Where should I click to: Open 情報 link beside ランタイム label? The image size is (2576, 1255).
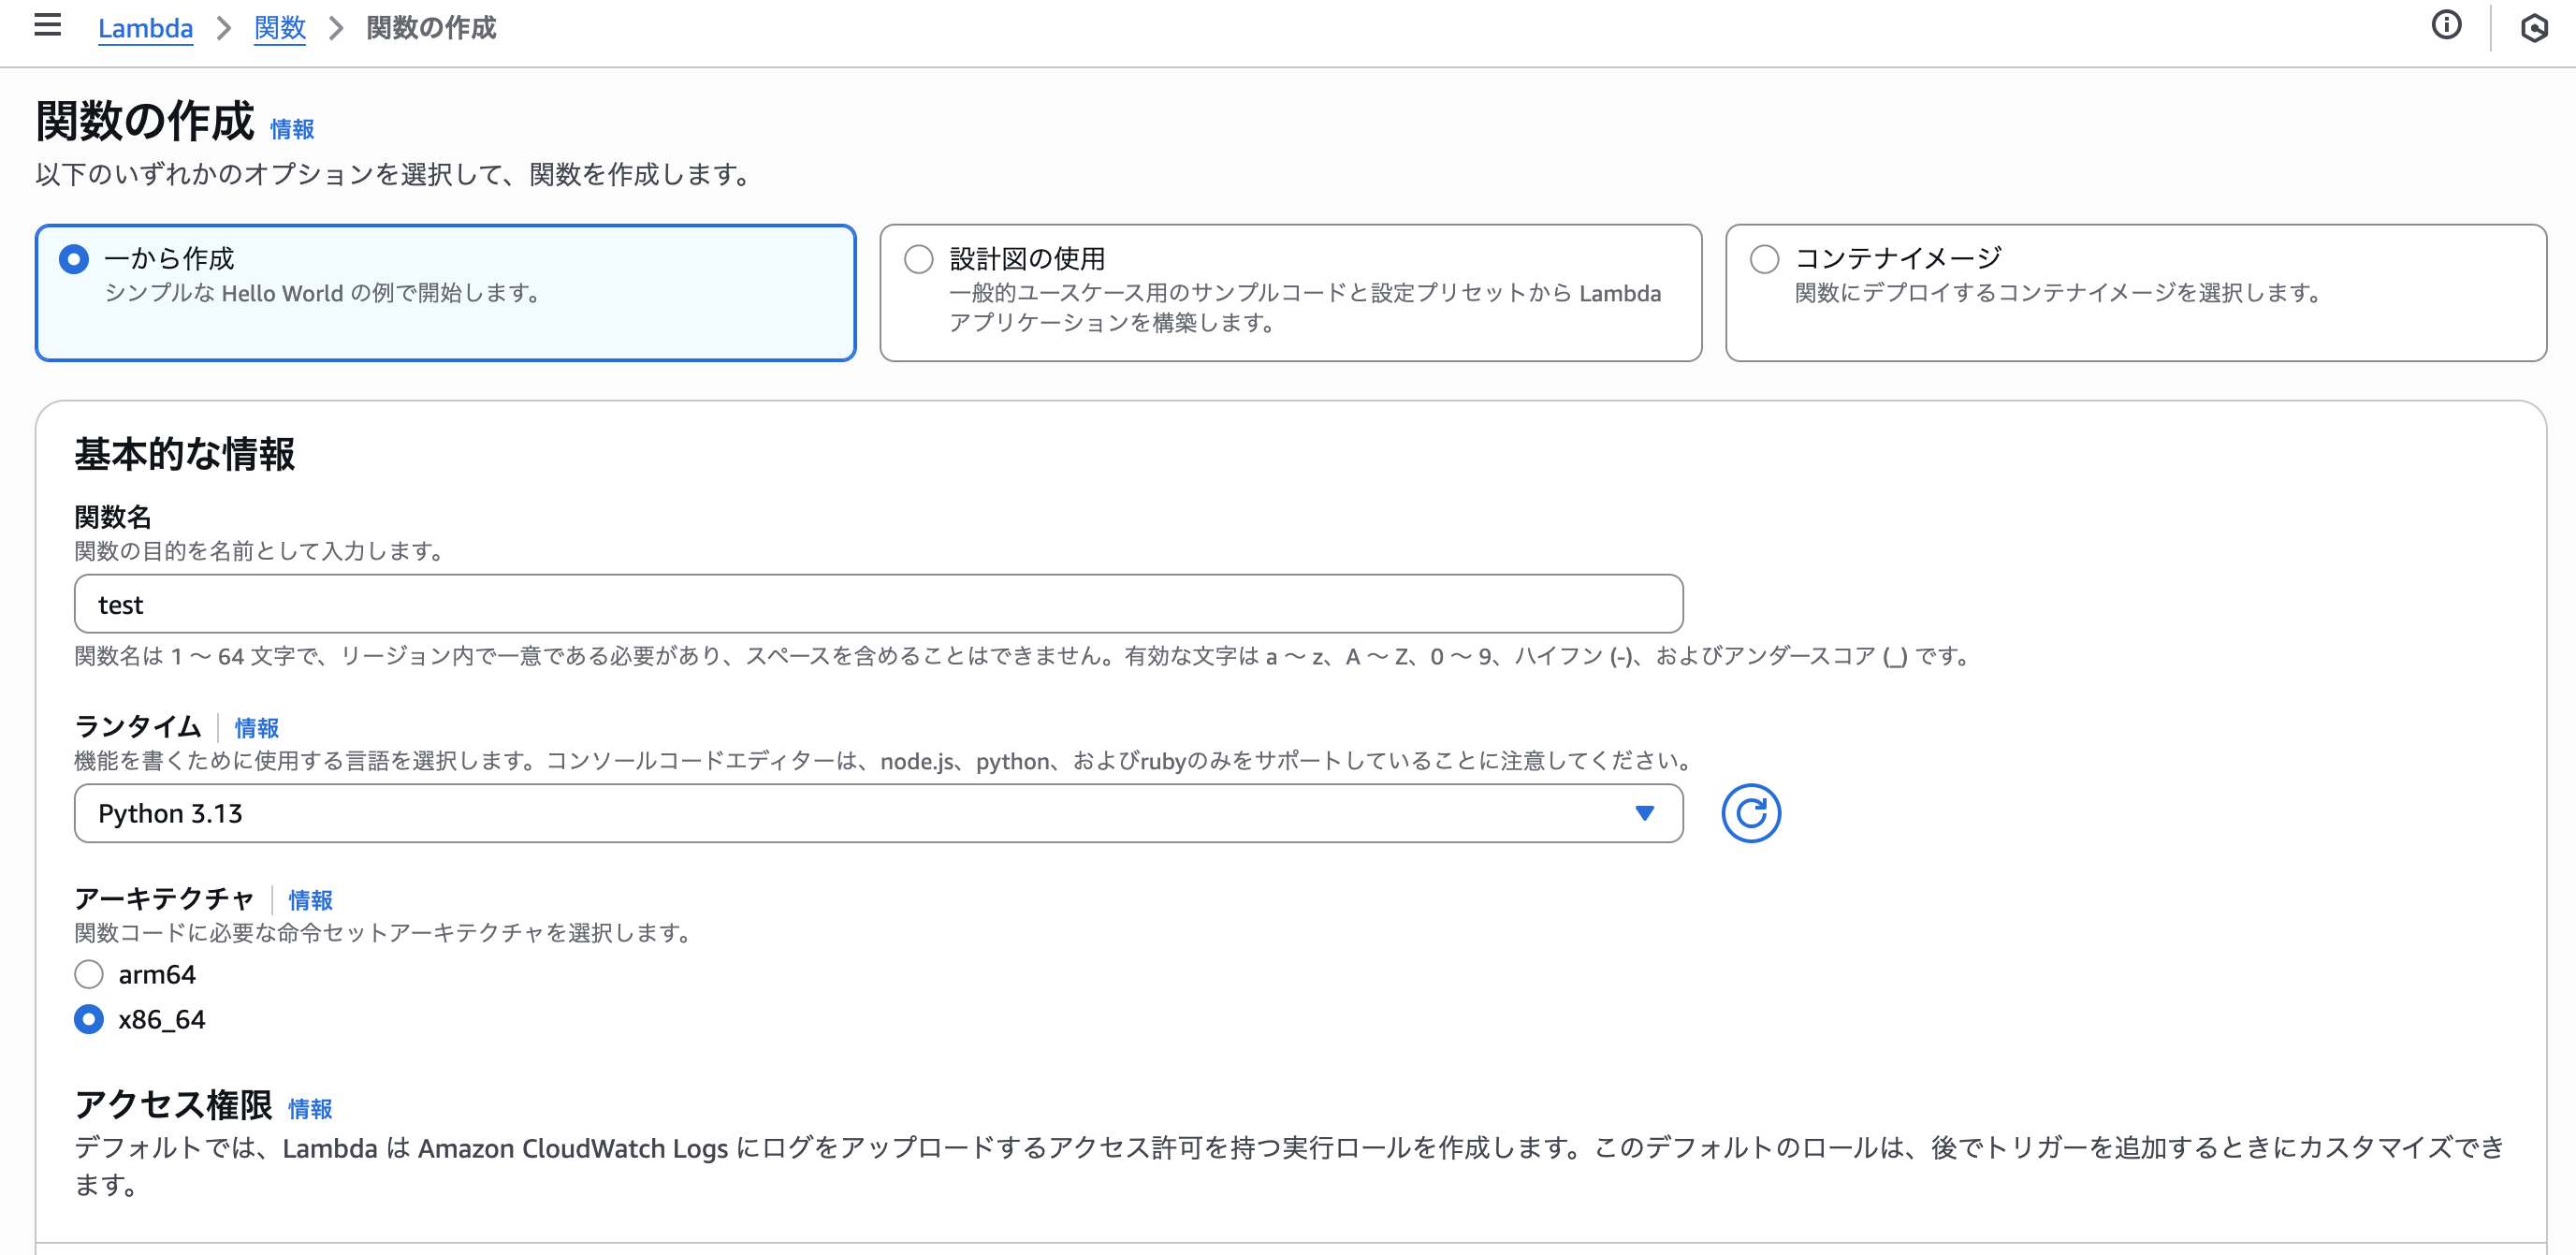click(256, 727)
